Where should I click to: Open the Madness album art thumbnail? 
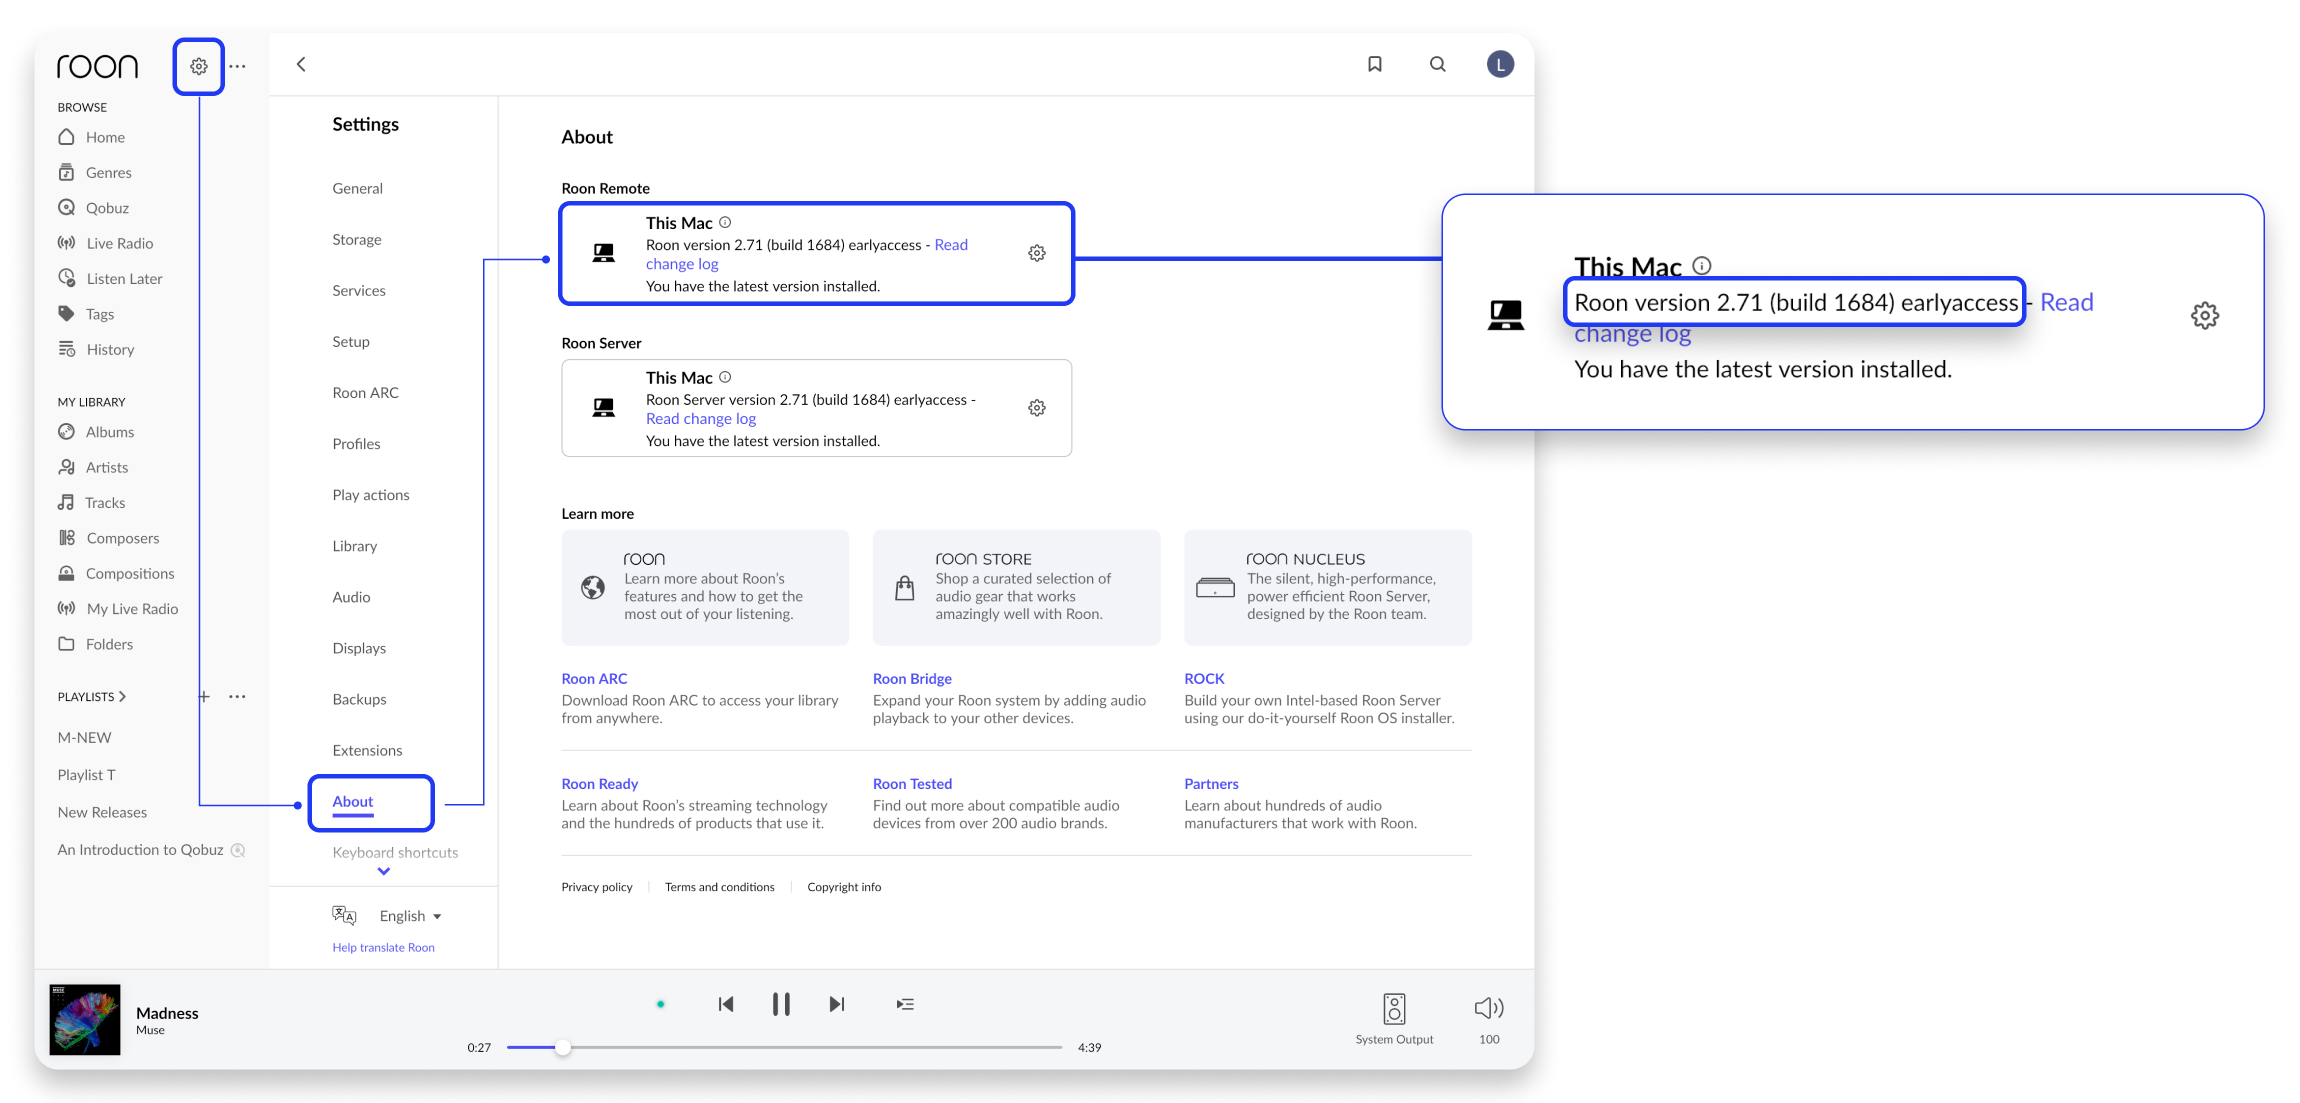[x=85, y=1019]
